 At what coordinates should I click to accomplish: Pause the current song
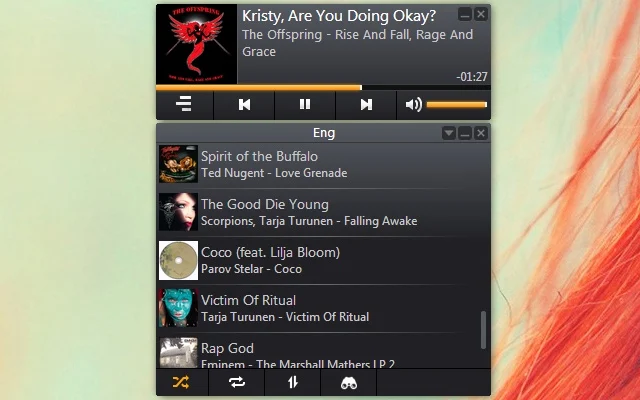305,104
